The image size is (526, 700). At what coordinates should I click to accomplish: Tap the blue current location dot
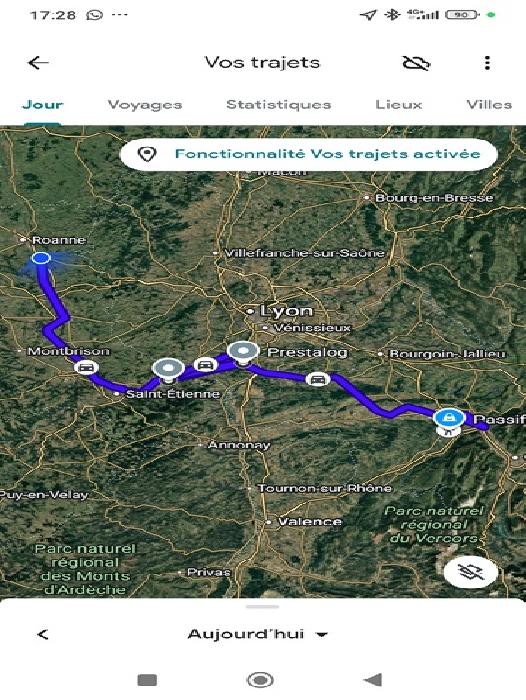coord(41,258)
